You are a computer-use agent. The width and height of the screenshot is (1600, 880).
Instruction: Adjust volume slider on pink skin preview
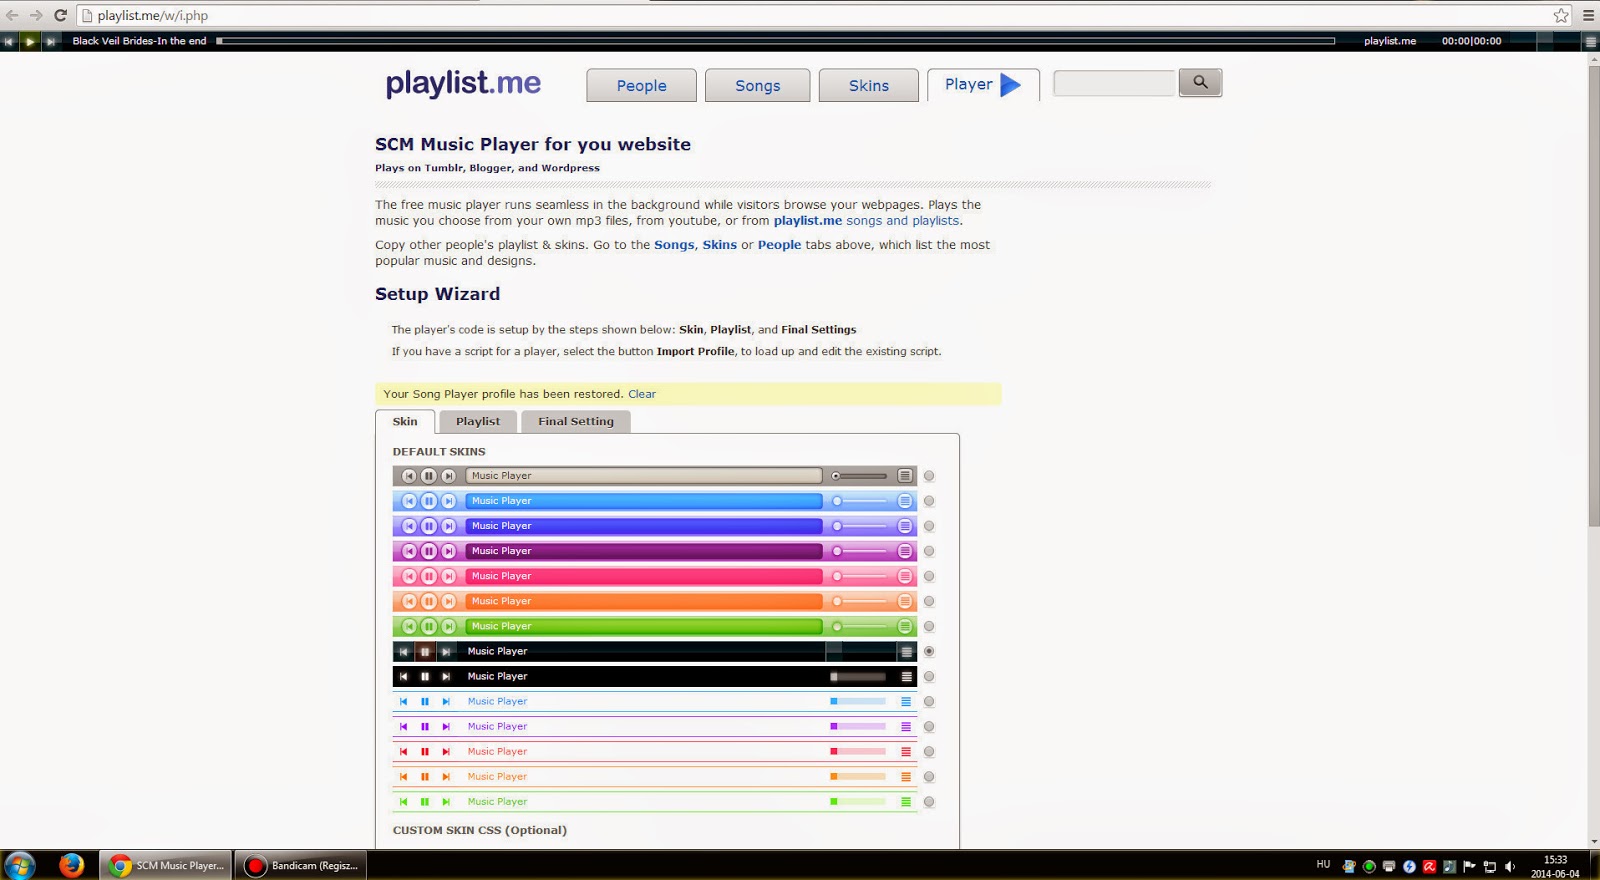pyautogui.click(x=859, y=576)
